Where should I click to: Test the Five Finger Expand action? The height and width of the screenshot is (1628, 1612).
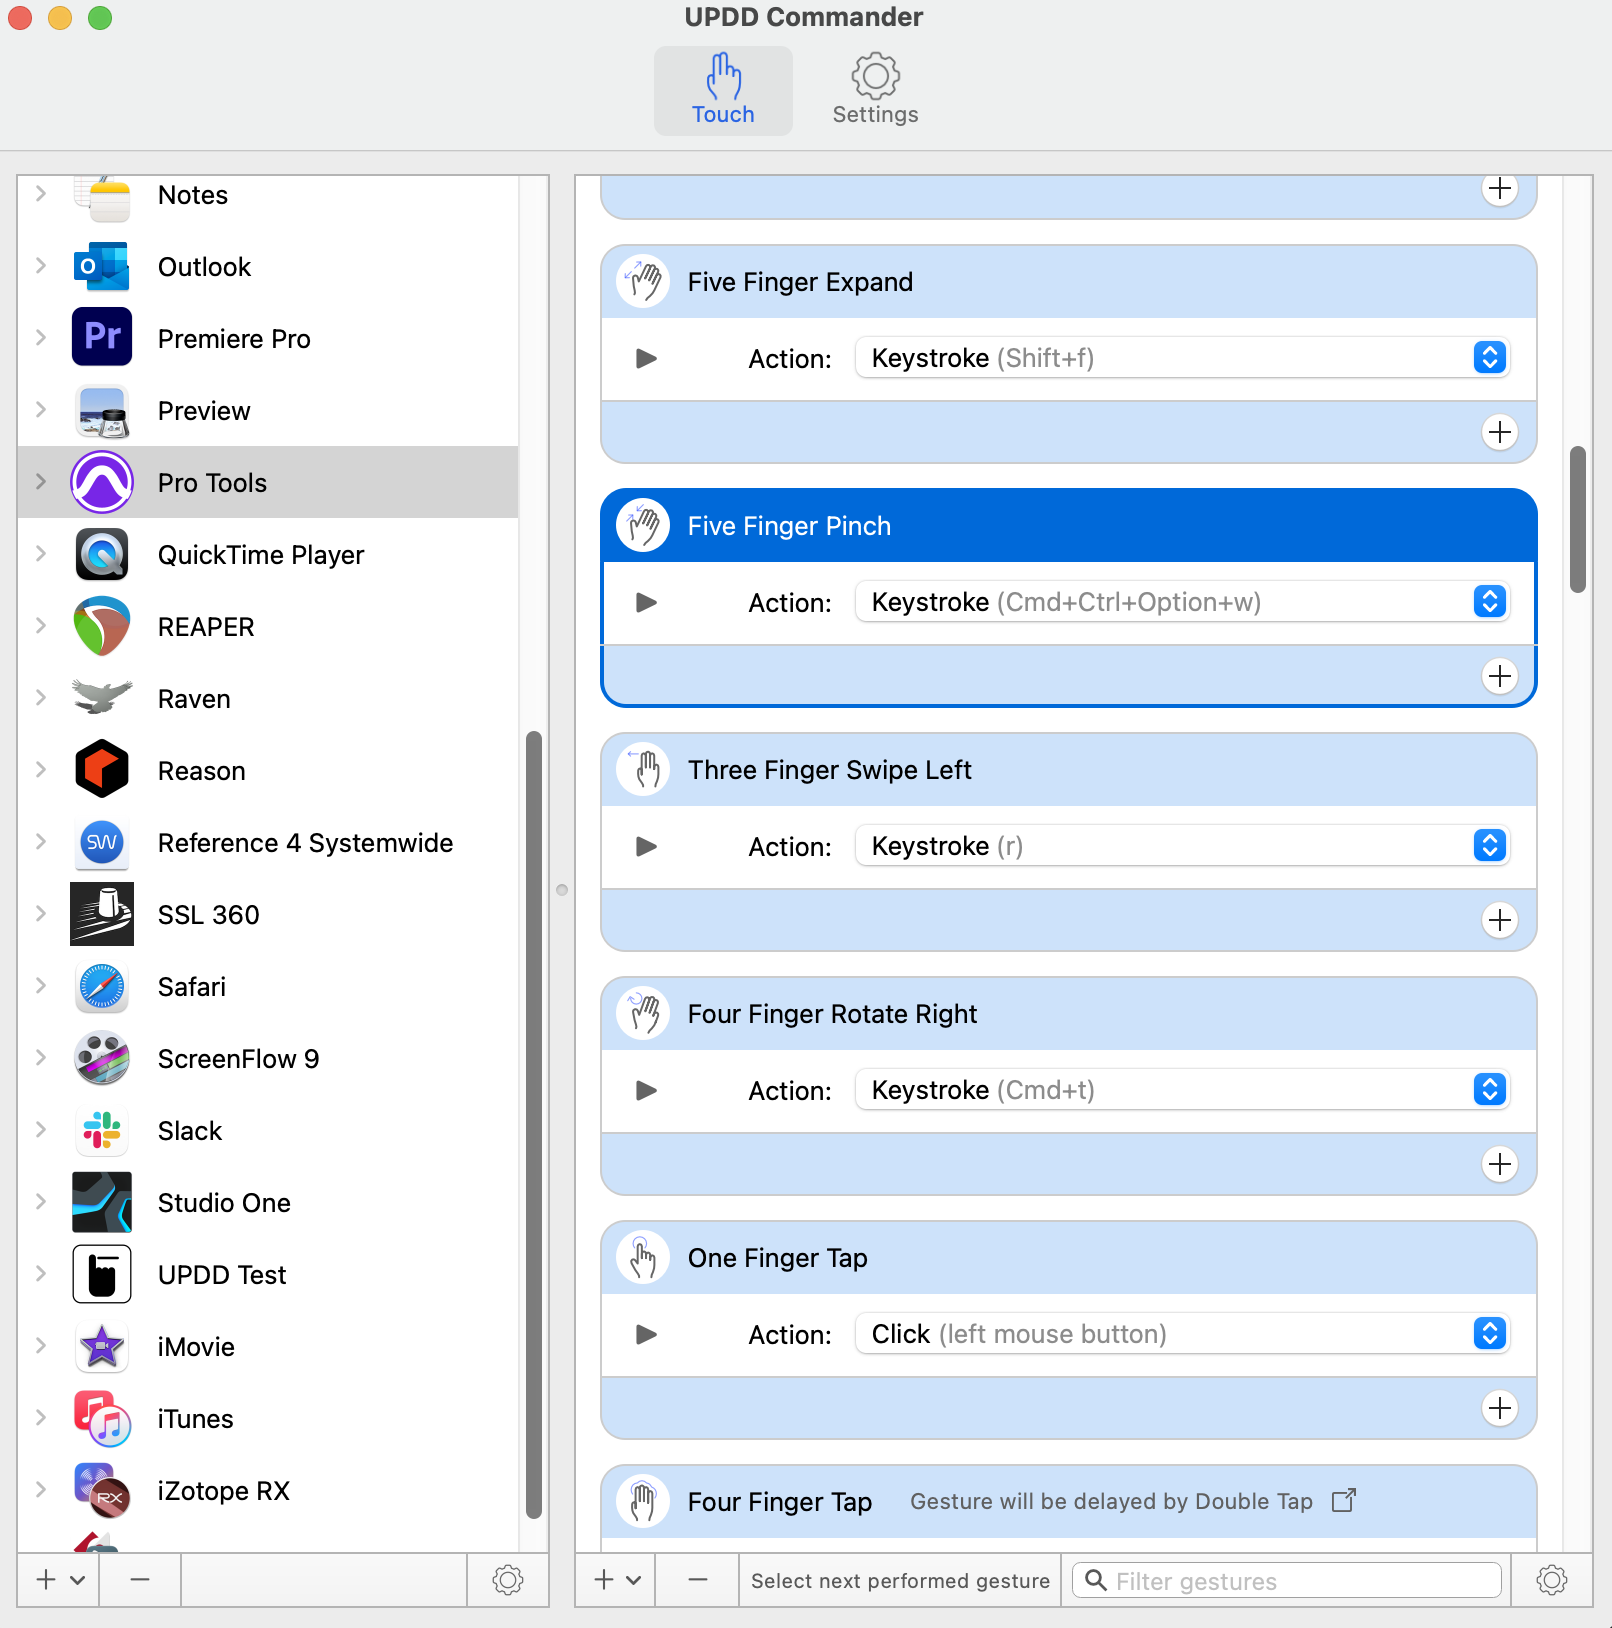(647, 358)
